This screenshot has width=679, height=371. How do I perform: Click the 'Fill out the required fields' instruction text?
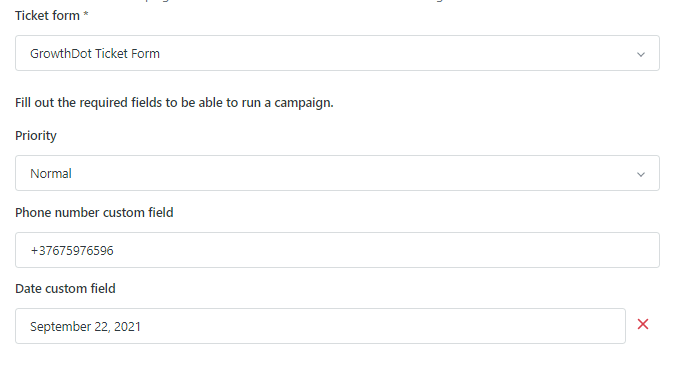coord(174,103)
